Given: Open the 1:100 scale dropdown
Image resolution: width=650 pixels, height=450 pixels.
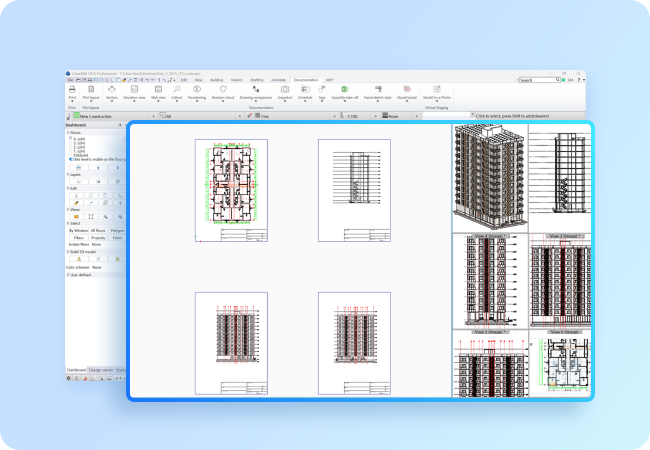Looking at the screenshot, I should tap(375, 117).
